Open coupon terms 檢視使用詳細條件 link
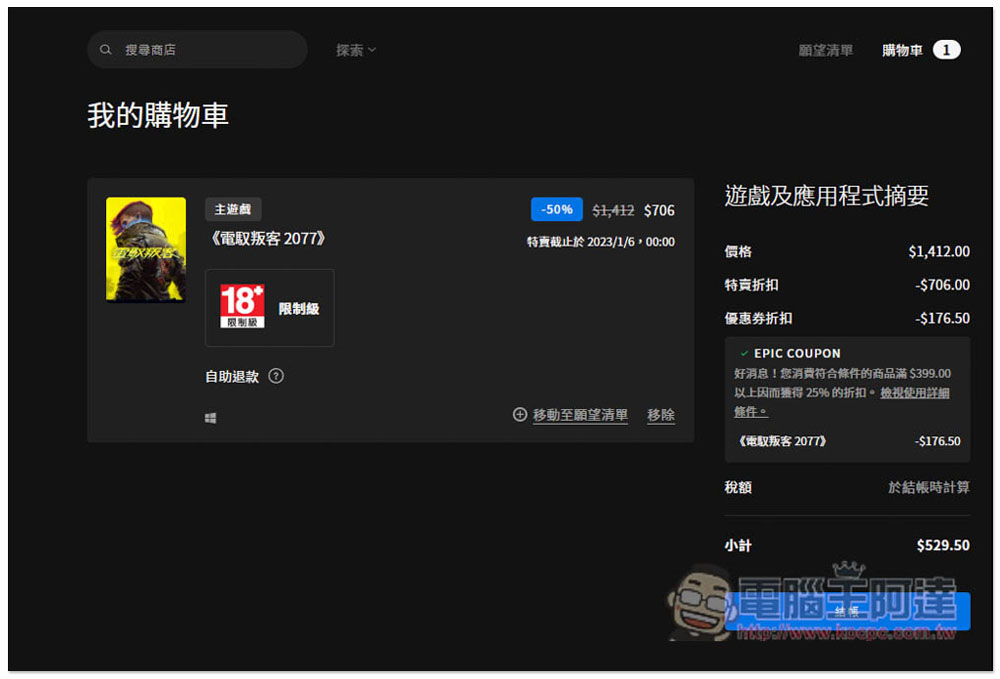This screenshot has height=679, width=1000. 915,393
